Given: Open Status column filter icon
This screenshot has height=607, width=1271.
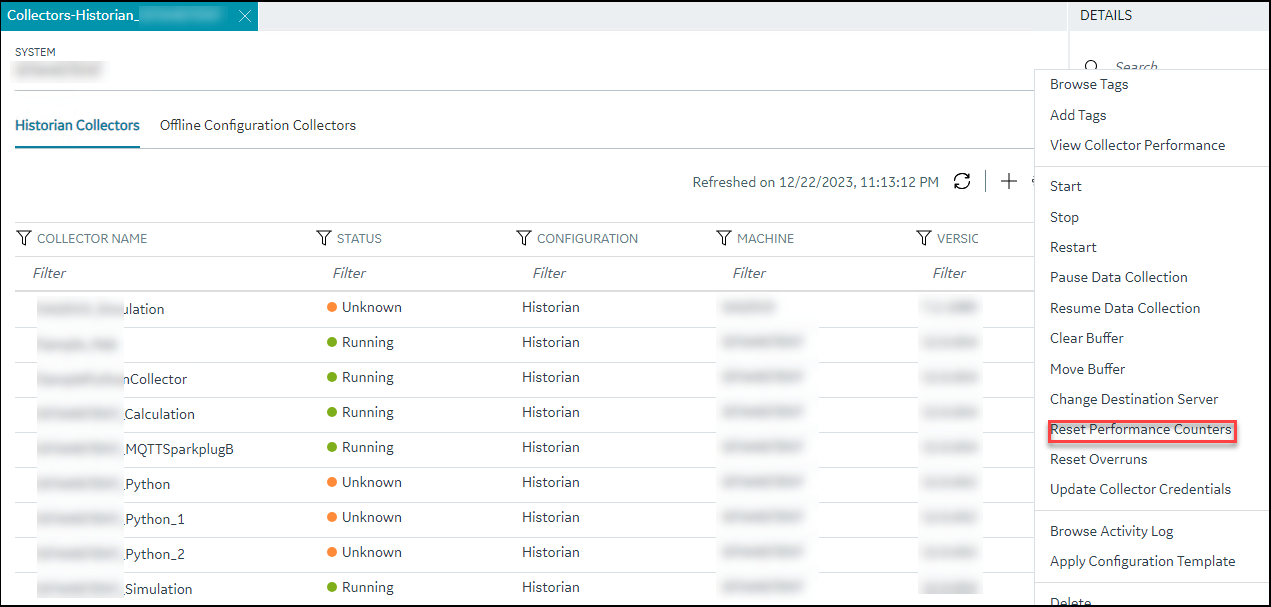Looking at the screenshot, I should (x=324, y=238).
